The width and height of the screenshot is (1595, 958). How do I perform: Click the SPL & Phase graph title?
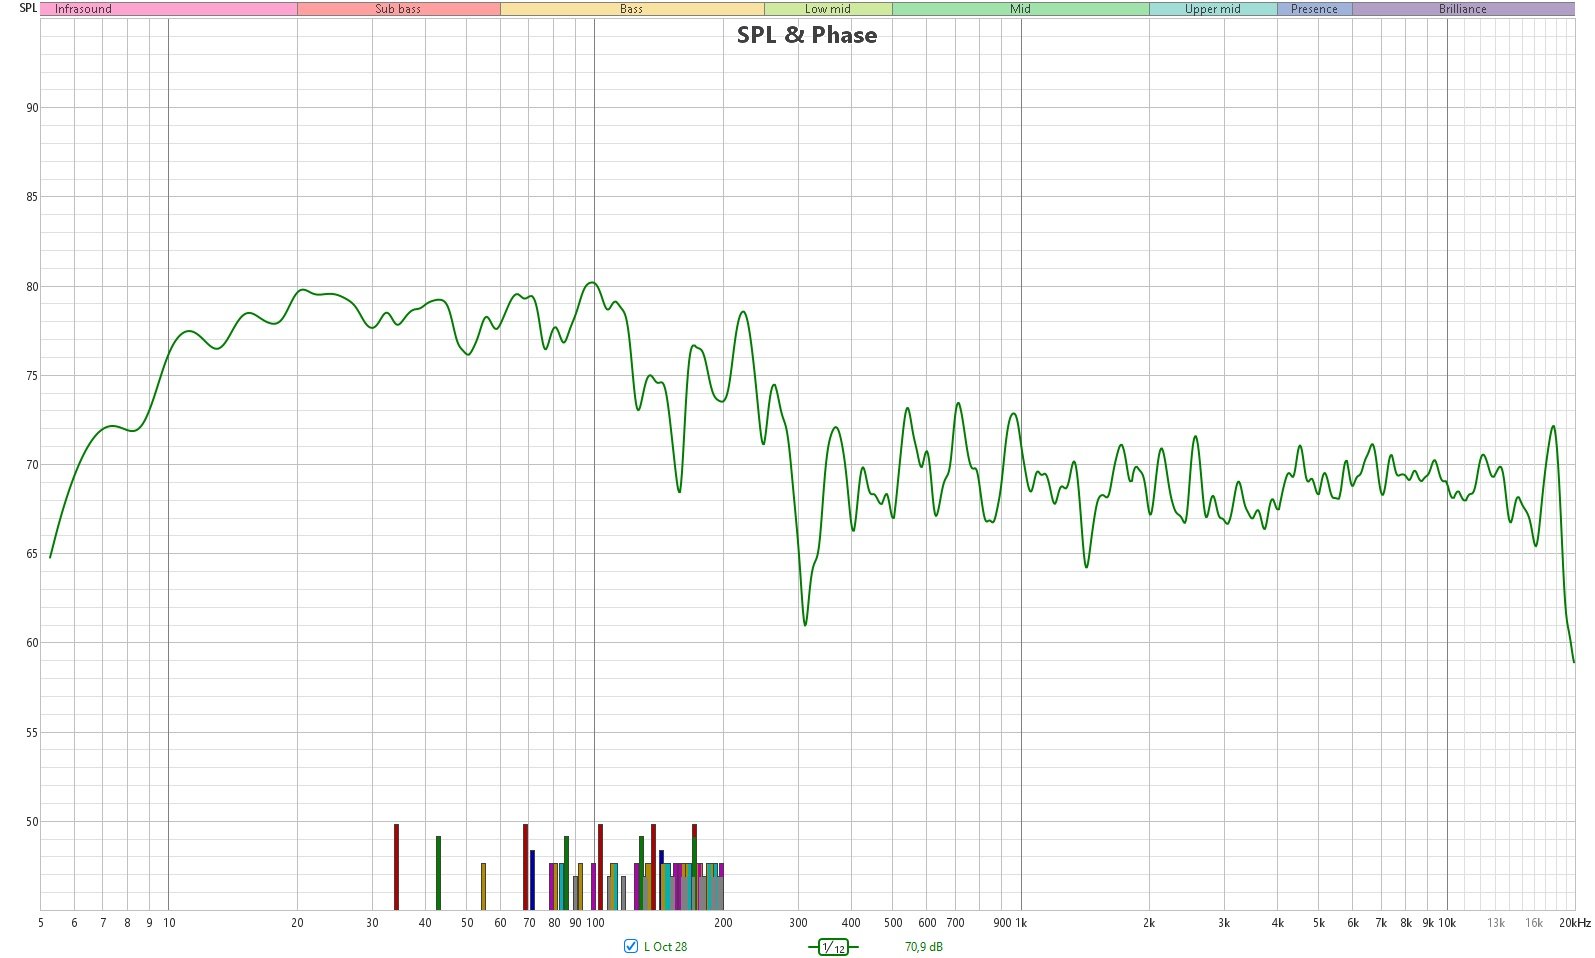coord(806,35)
